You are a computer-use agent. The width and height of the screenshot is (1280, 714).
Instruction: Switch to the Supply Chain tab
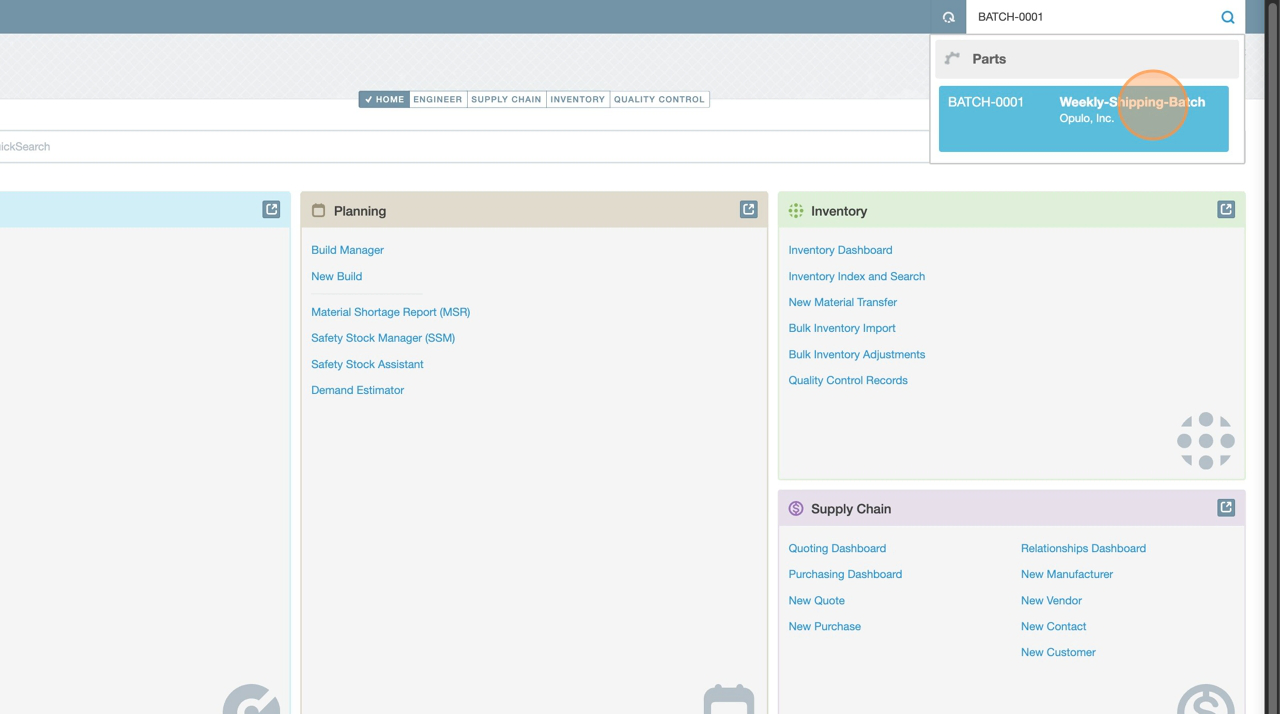click(x=506, y=99)
